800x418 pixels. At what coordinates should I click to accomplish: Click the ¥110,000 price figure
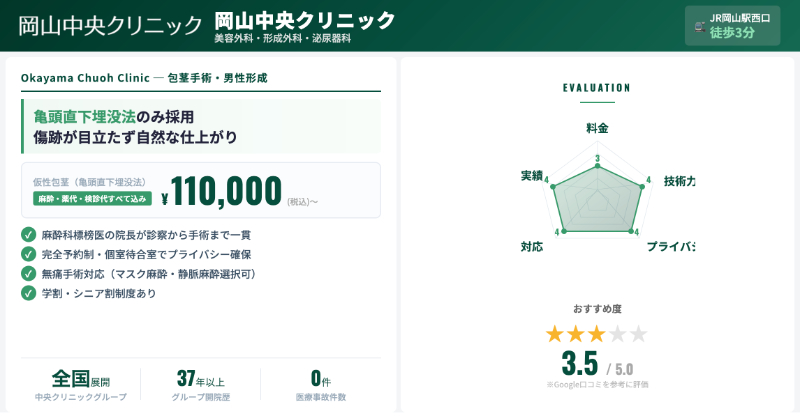[x=227, y=190]
